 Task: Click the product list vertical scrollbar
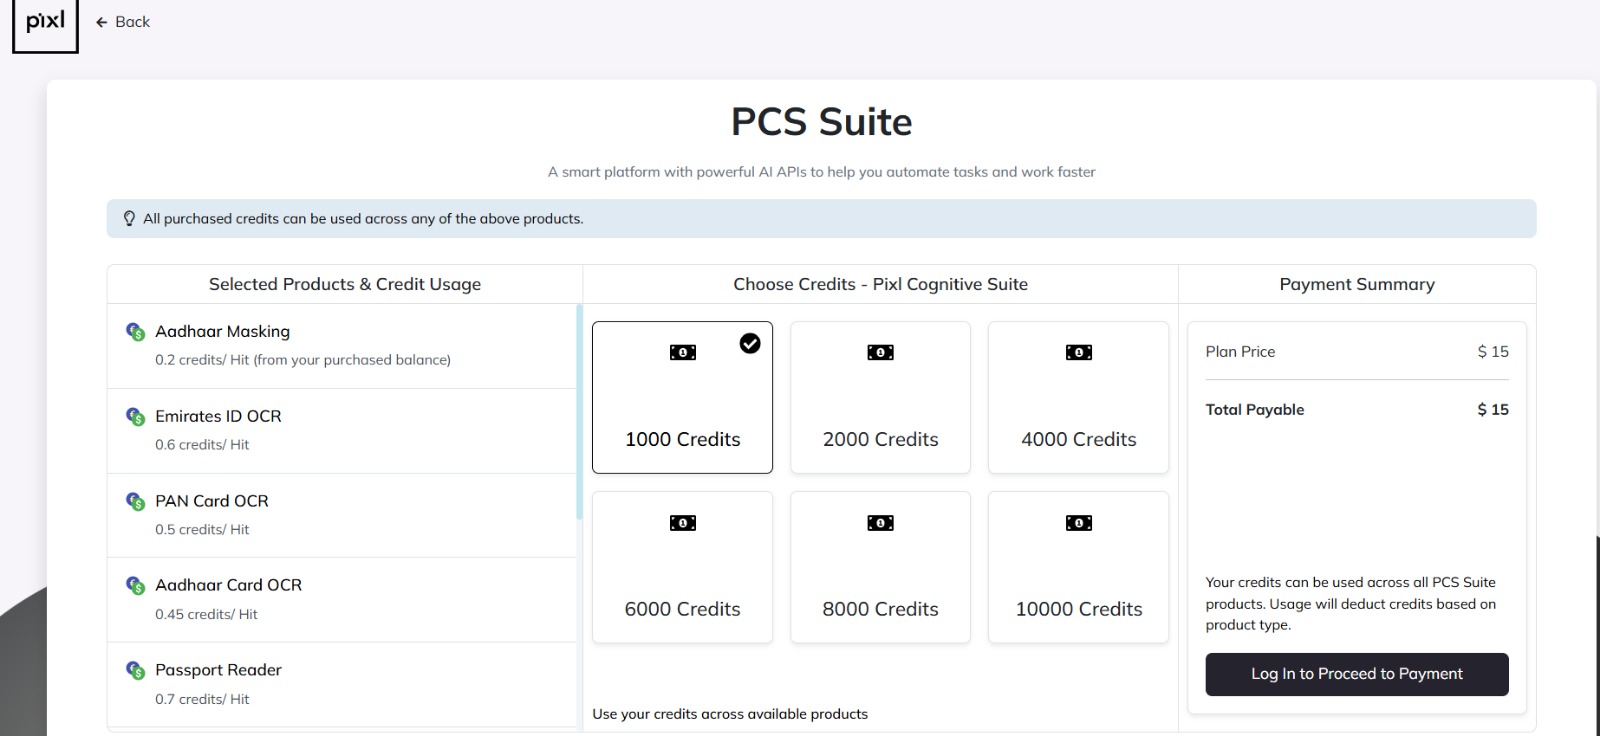(x=579, y=412)
